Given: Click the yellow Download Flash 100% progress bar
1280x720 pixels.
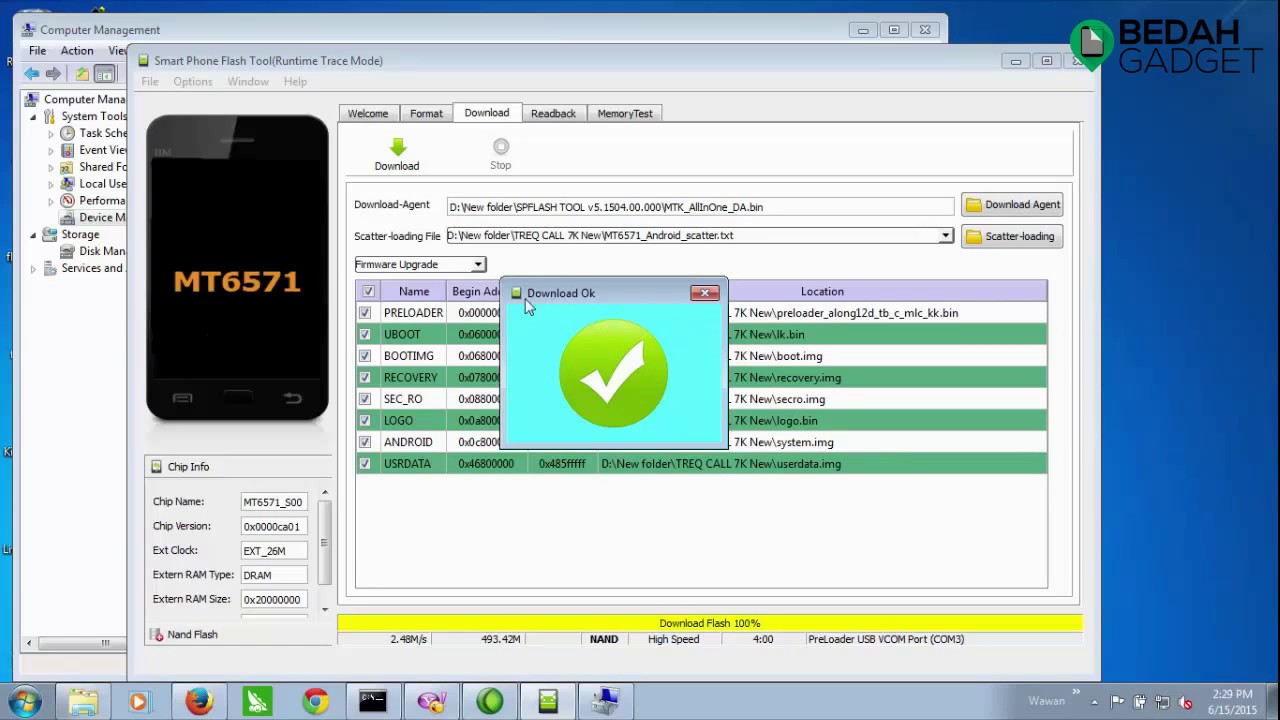Looking at the screenshot, I should pyautogui.click(x=710, y=623).
